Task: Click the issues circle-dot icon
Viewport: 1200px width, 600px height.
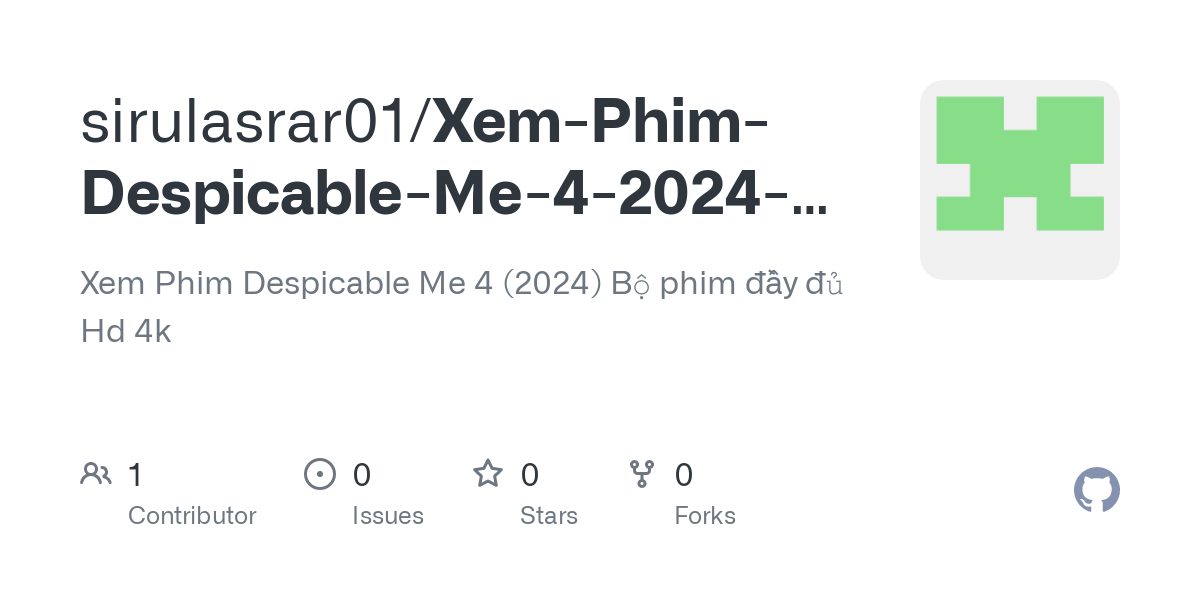Action: pos(320,473)
